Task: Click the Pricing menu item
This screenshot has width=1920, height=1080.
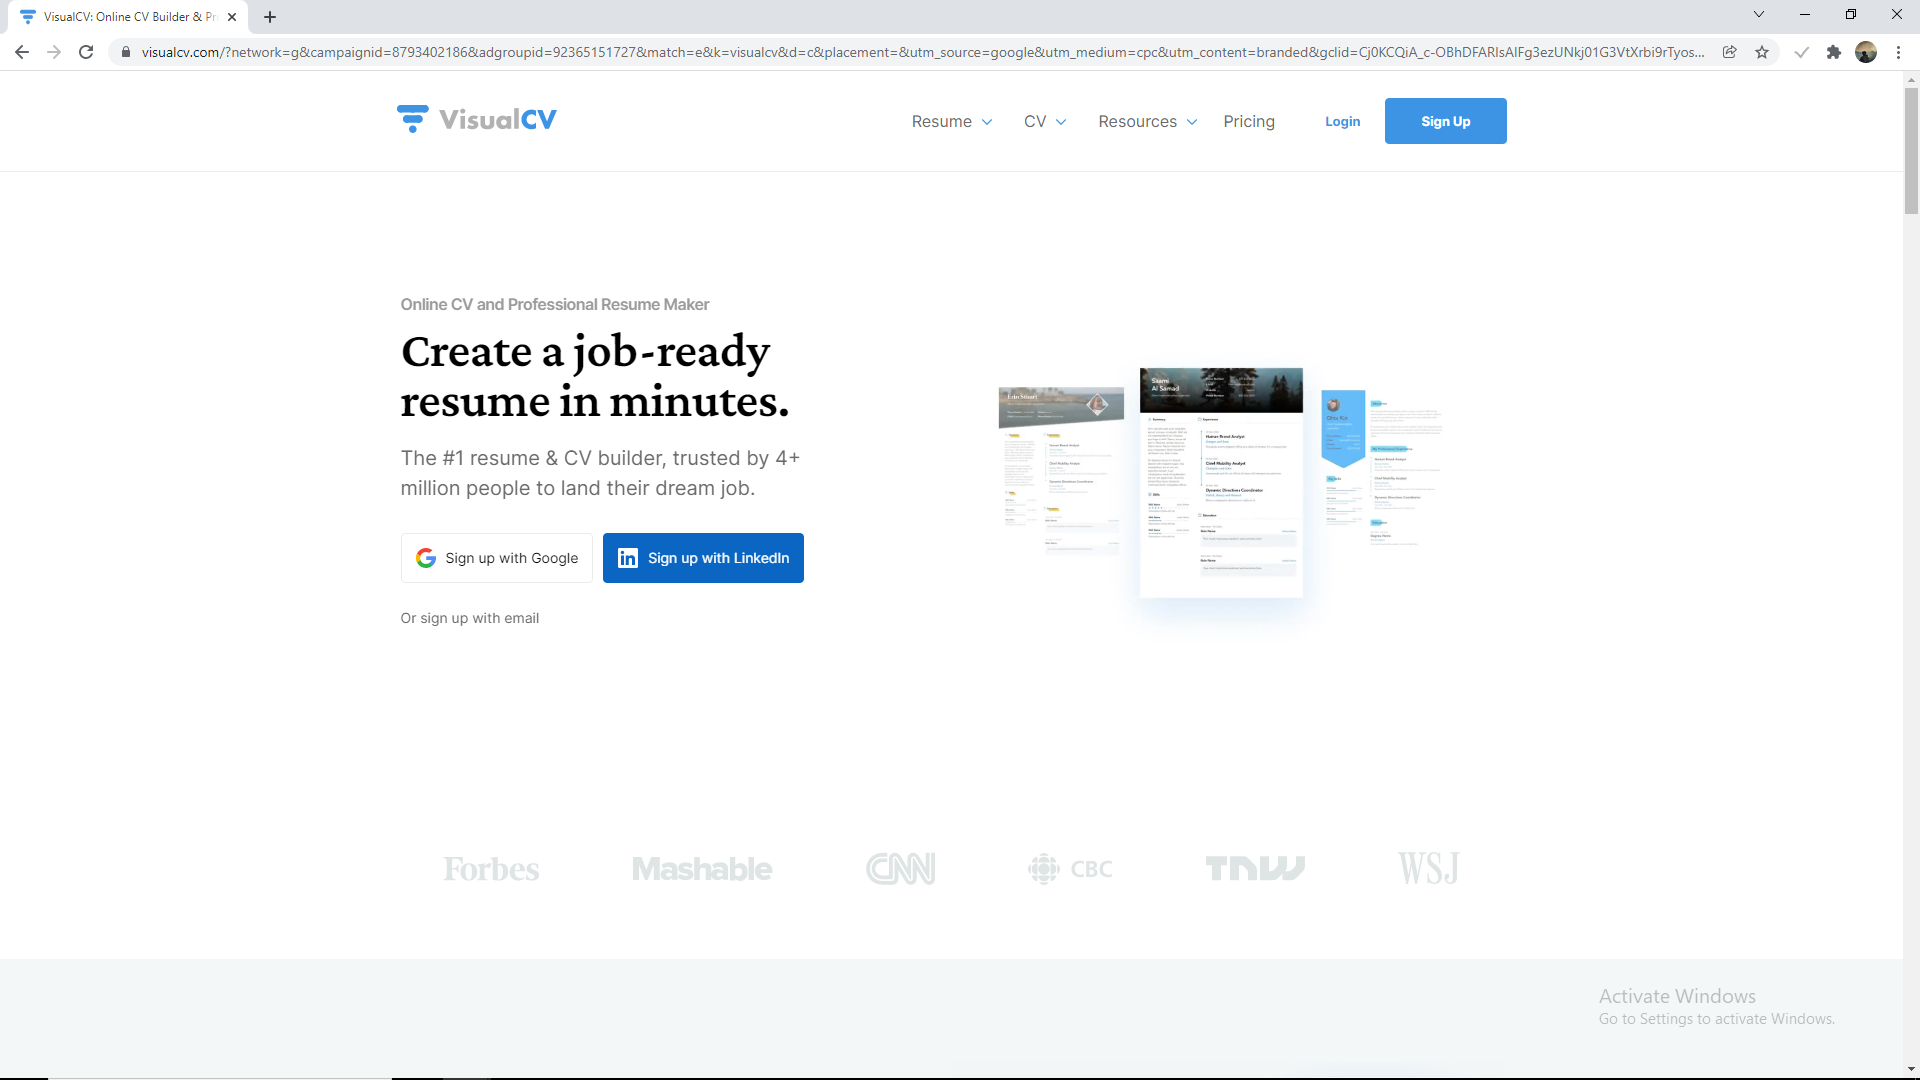Action: [x=1247, y=120]
